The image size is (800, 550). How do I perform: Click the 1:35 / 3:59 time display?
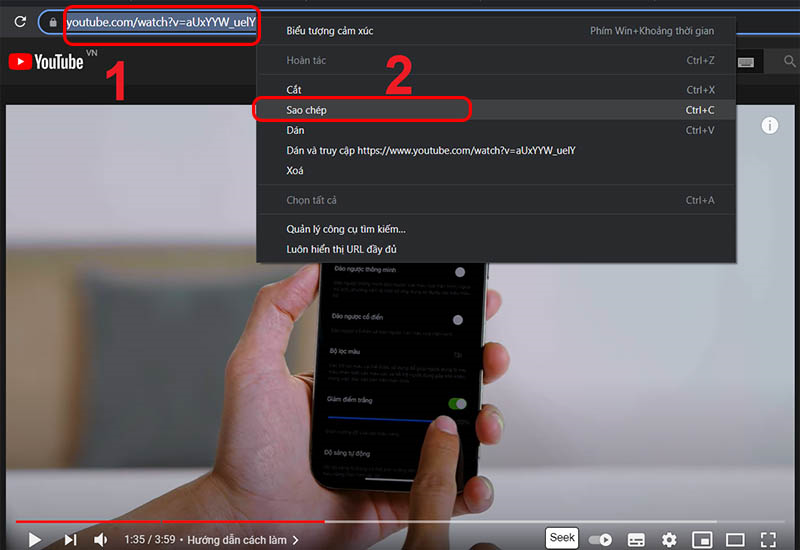click(x=149, y=539)
